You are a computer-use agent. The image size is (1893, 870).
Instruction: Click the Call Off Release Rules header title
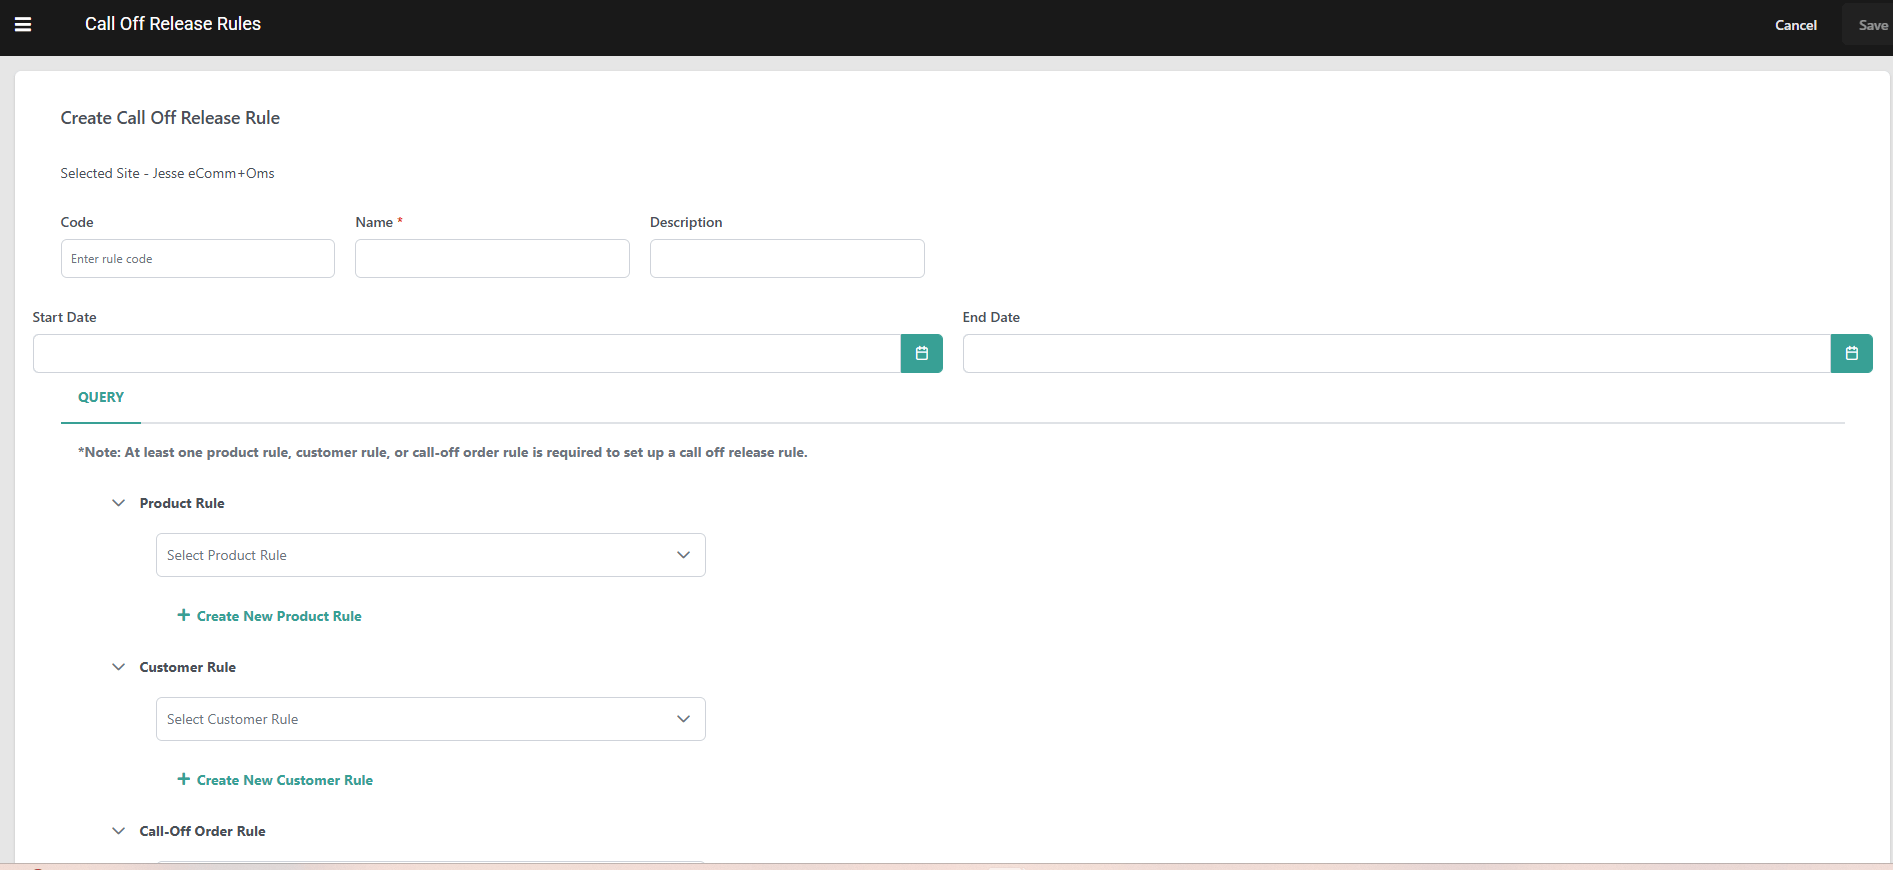[173, 24]
